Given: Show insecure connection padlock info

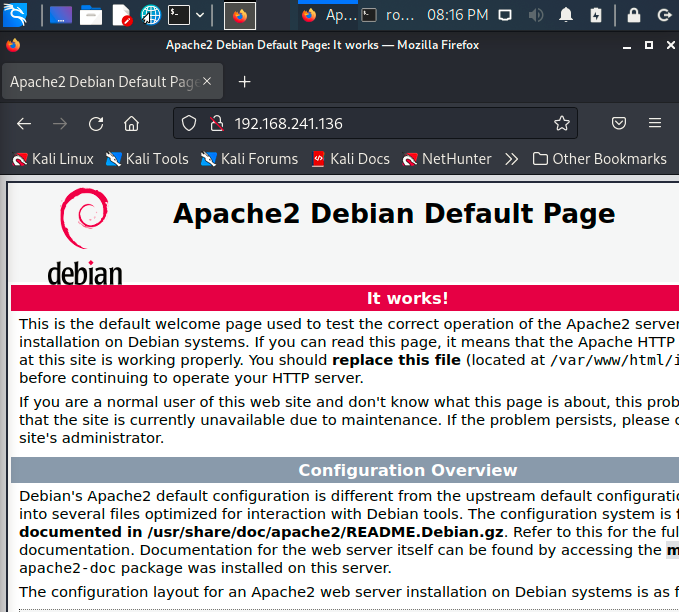Looking at the screenshot, I should click(x=217, y=123).
